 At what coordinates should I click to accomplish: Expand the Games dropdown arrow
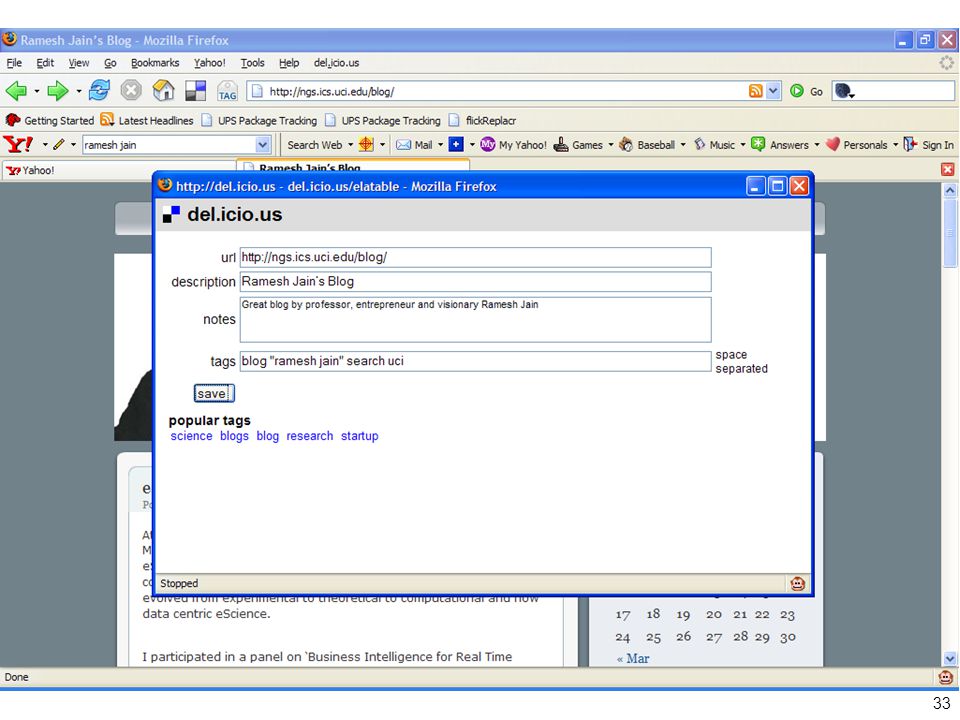coord(611,145)
